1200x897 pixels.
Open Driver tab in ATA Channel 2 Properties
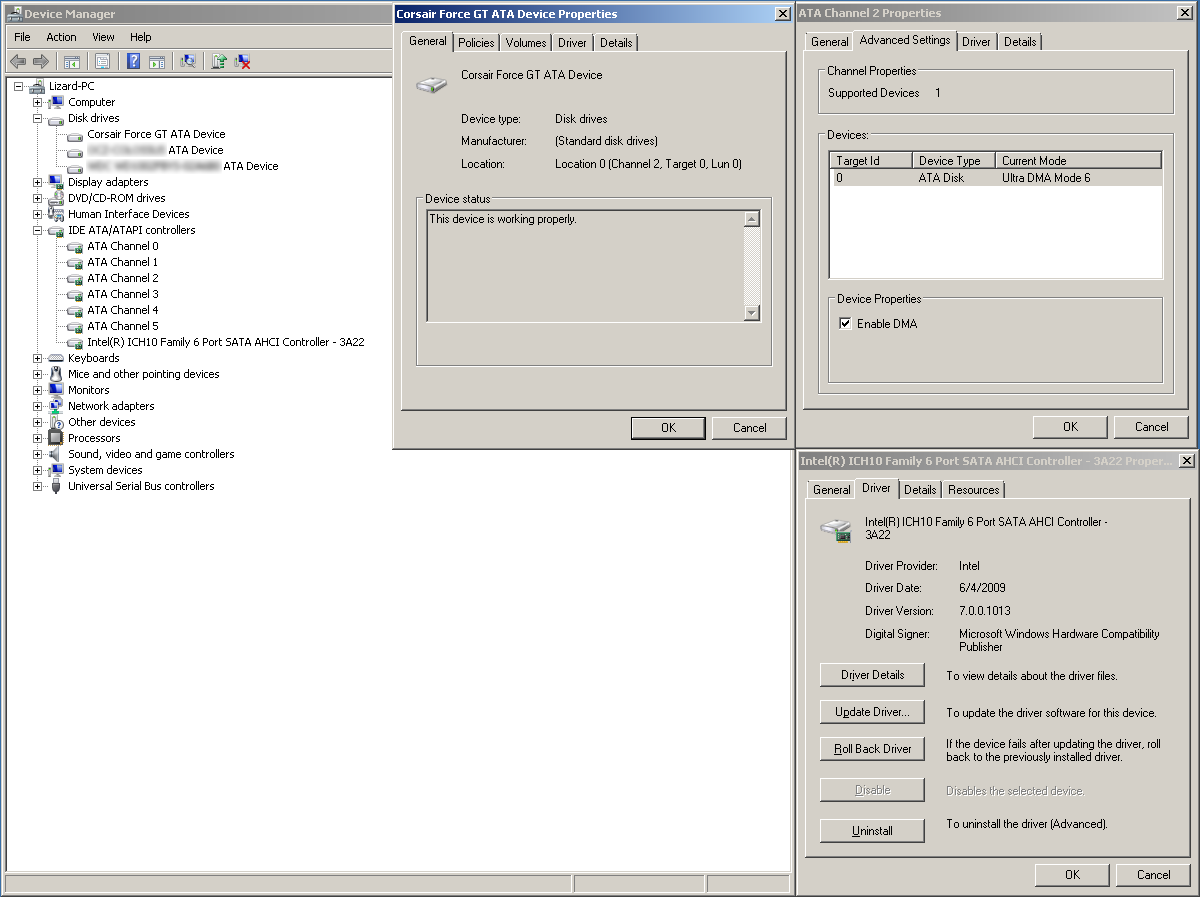(977, 42)
